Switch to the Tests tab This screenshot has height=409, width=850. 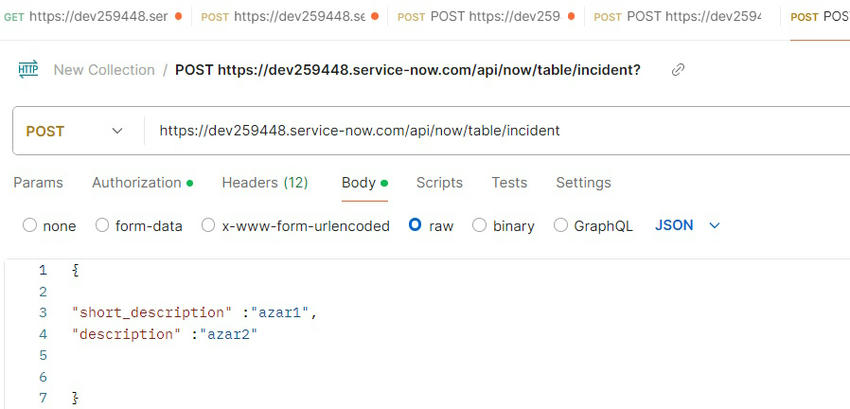[x=509, y=183]
